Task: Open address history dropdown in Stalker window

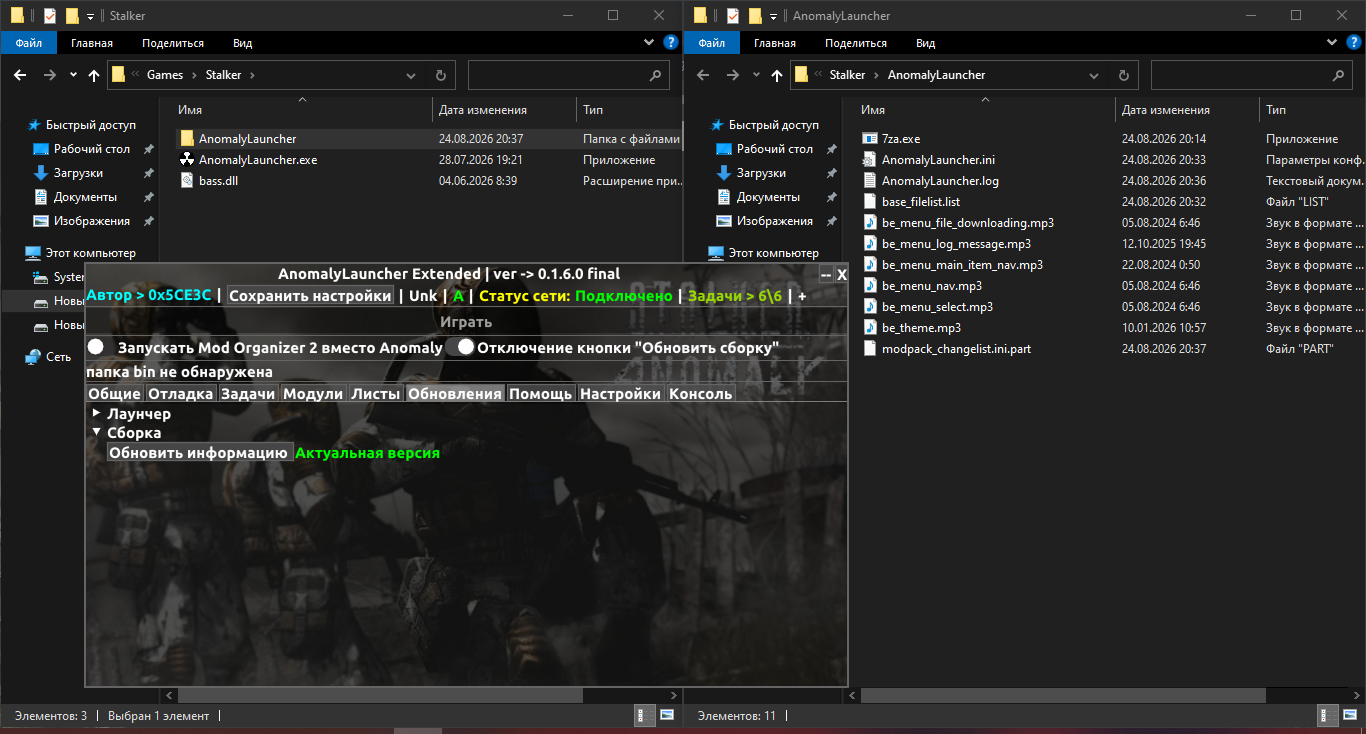Action: point(412,75)
